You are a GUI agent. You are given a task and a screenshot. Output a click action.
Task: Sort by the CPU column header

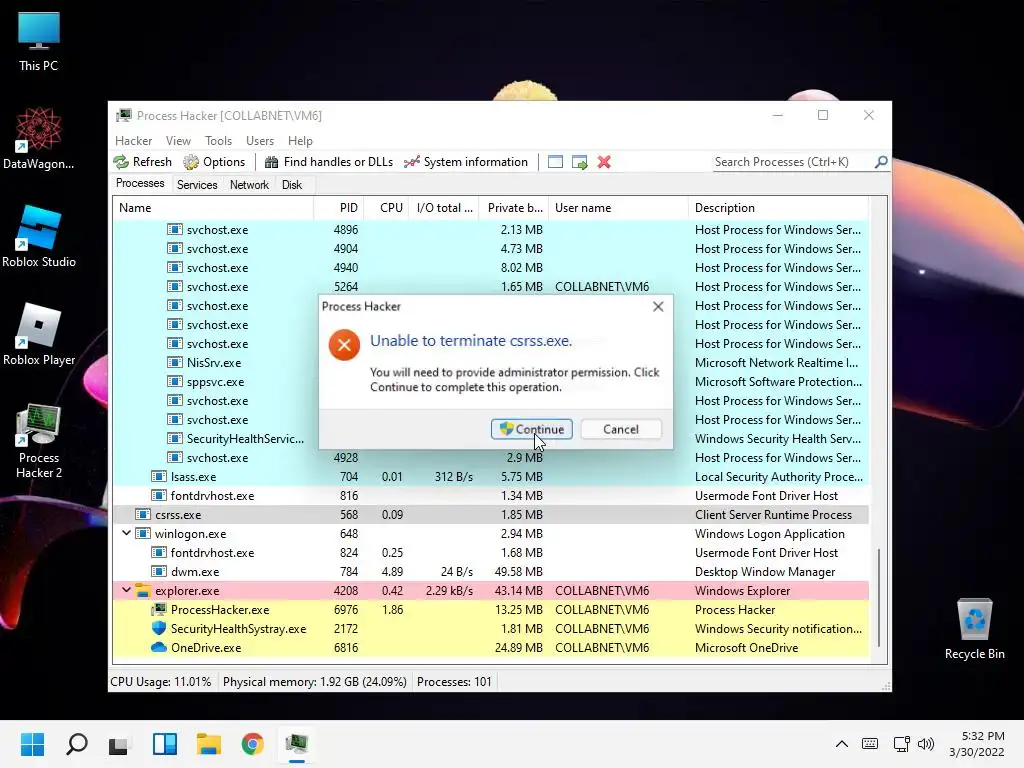pyautogui.click(x=387, y=208)
